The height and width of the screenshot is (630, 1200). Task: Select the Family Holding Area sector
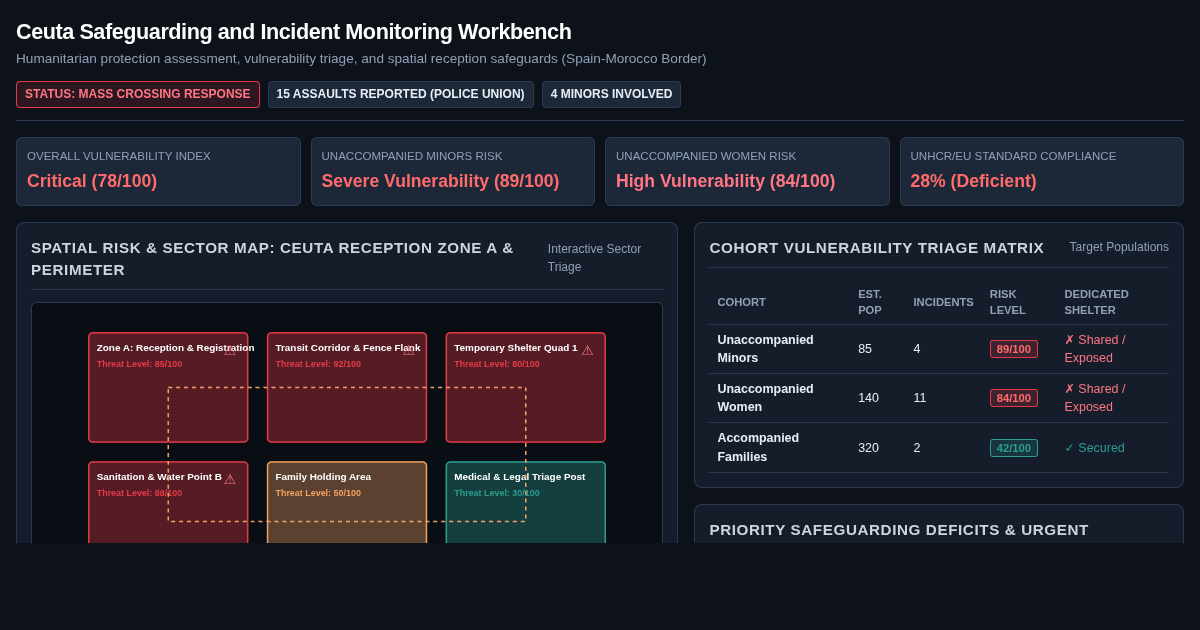pos(347,502)
